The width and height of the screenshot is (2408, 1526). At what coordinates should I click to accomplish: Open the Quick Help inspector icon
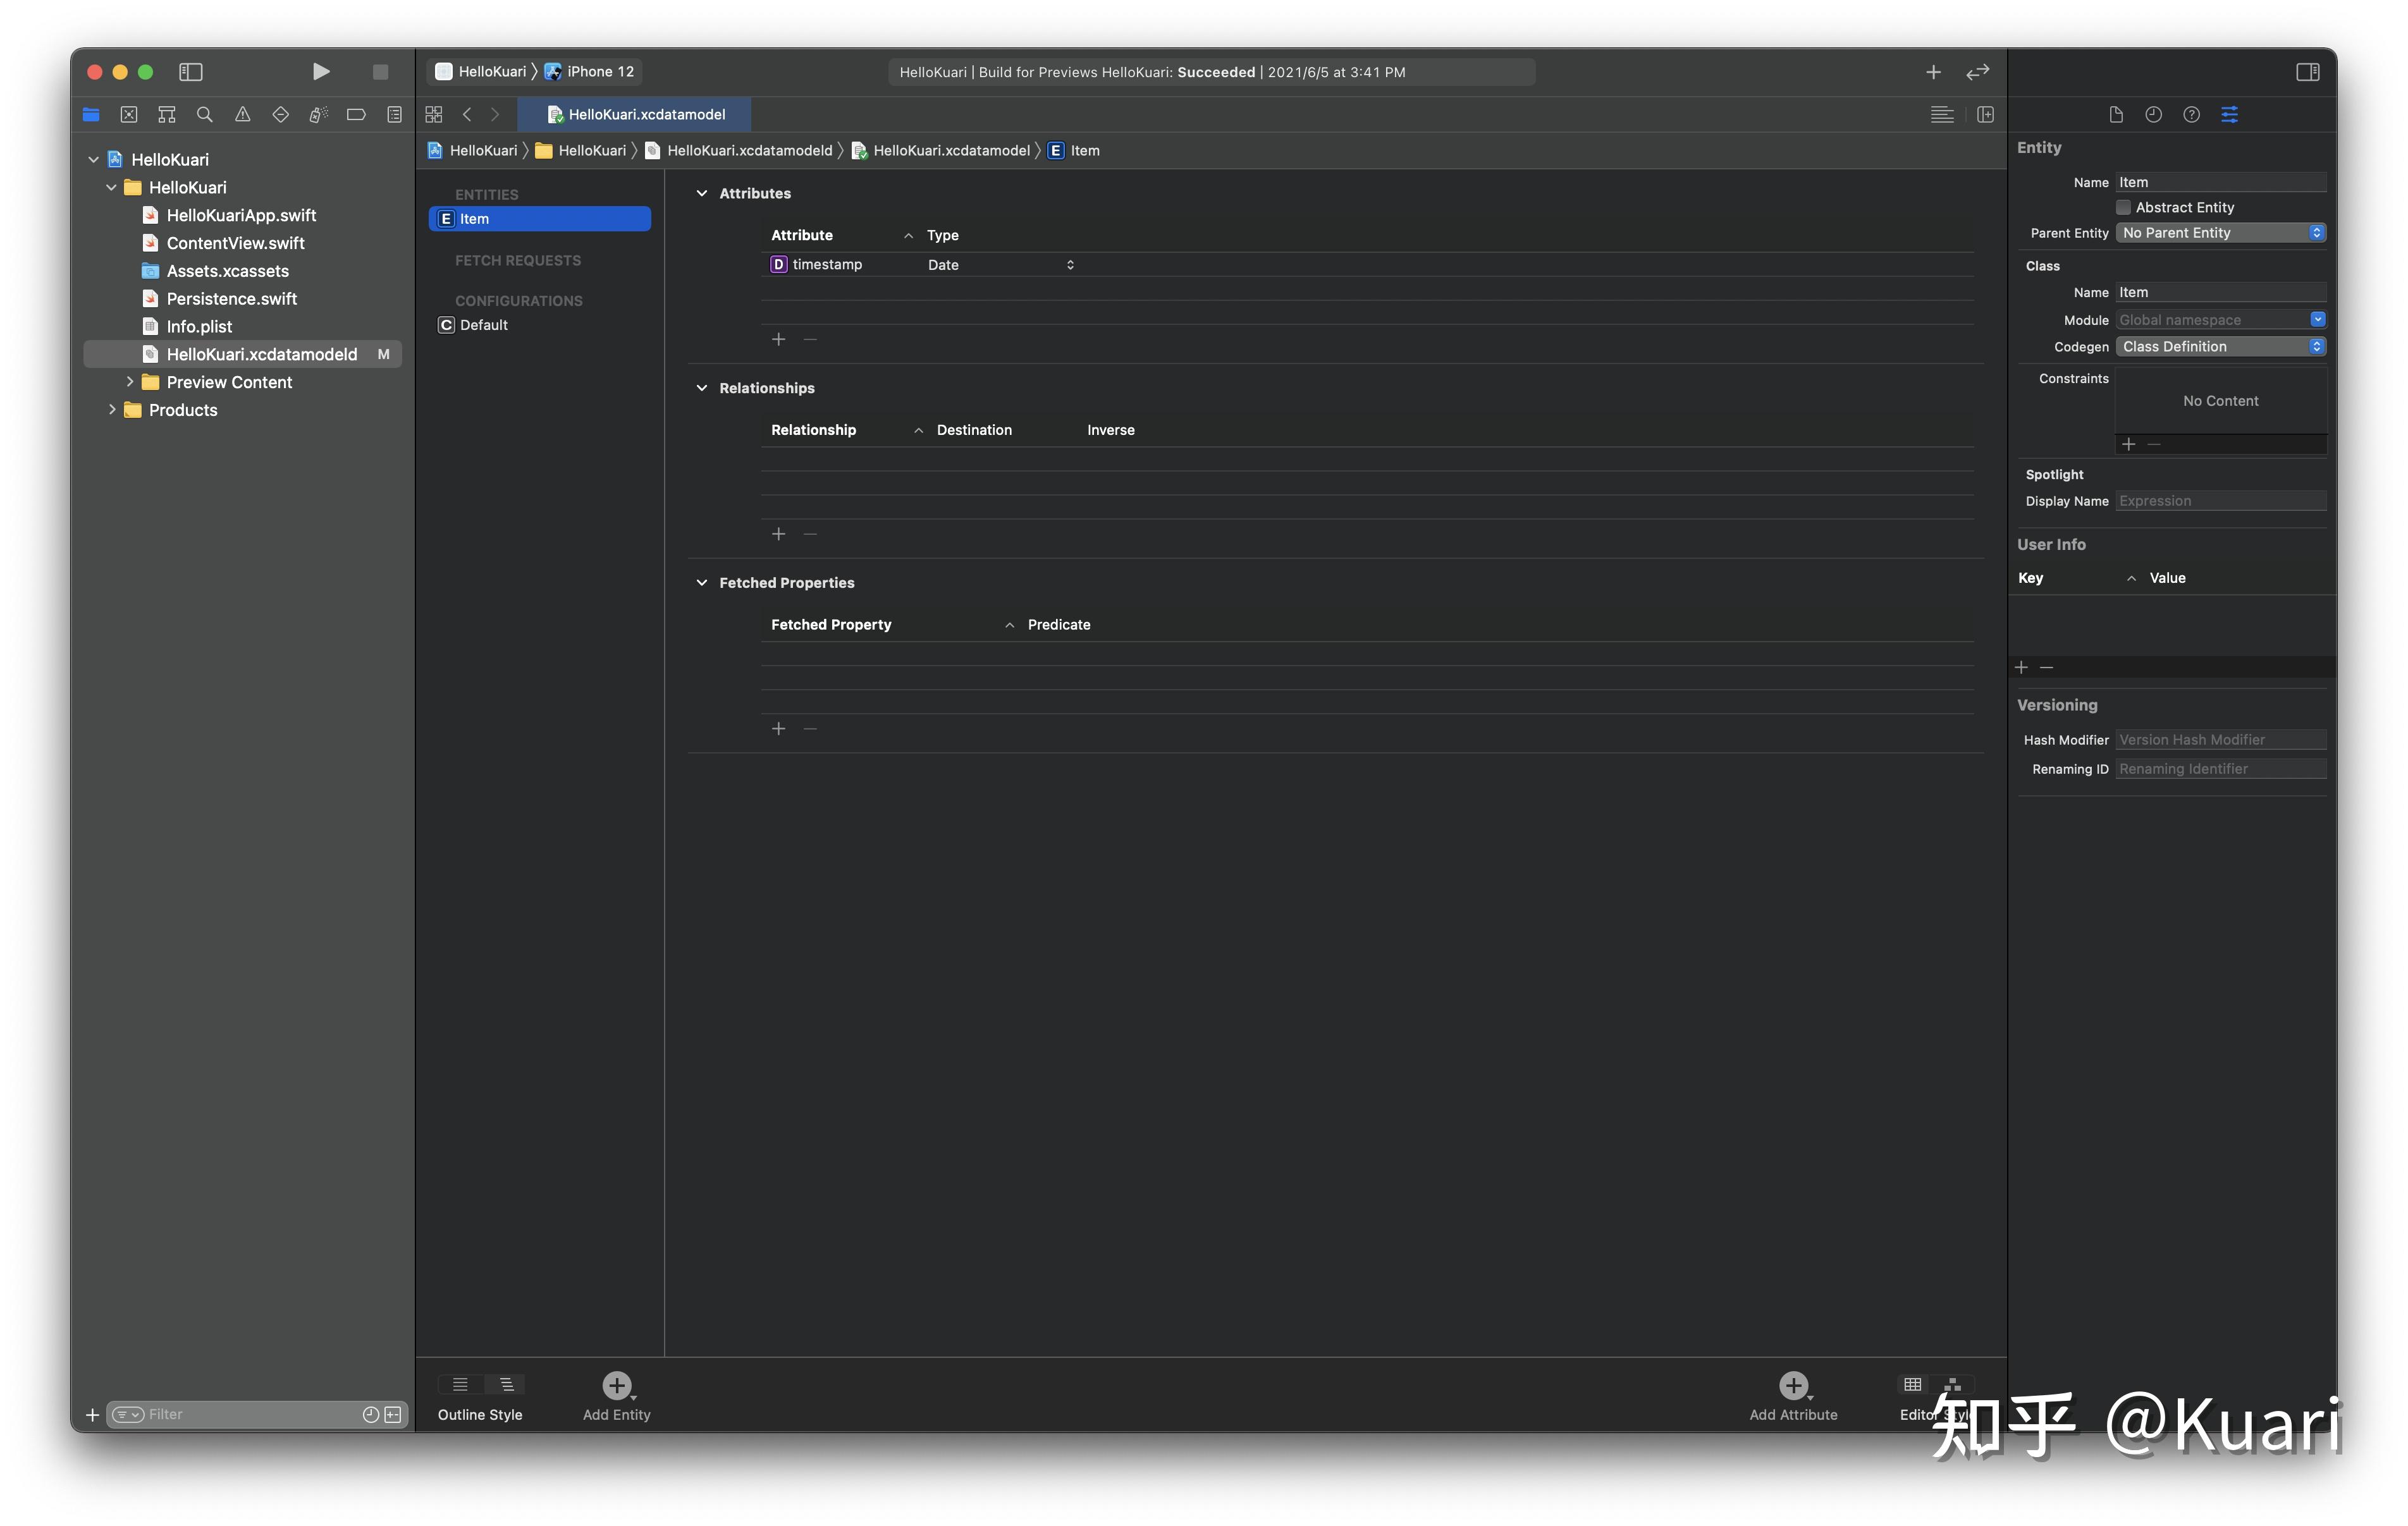pyautogui.click(x=2191, y=114)
